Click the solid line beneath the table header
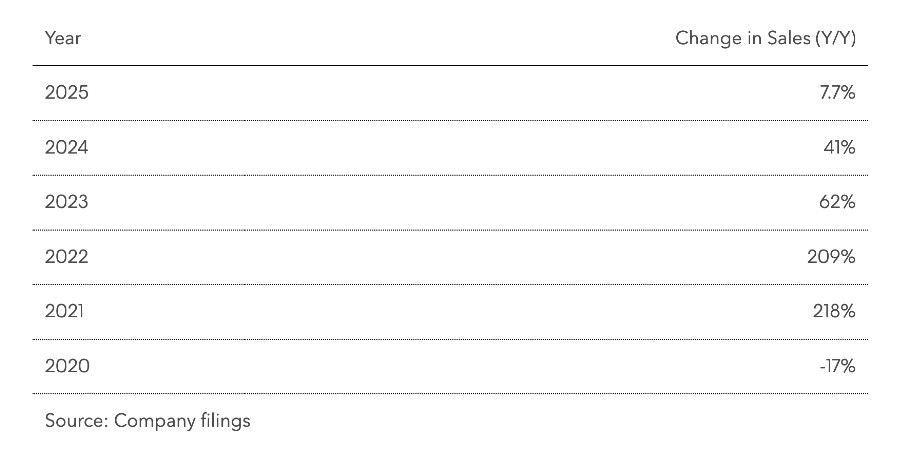 coord(450,66)
